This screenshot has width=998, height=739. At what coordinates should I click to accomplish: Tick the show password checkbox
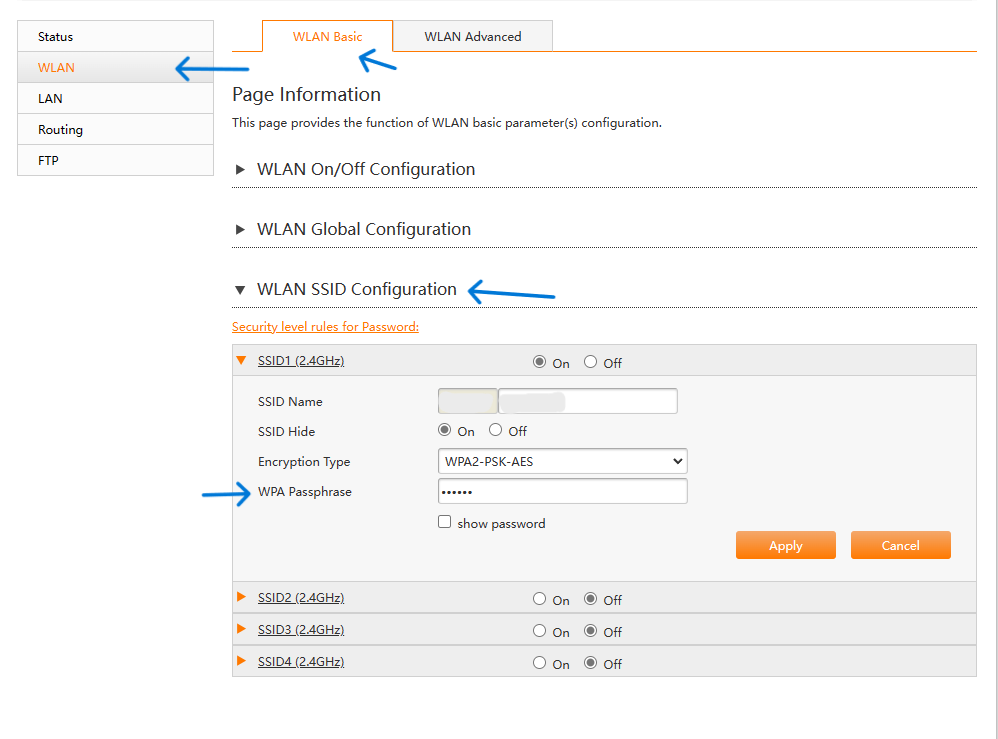click(445, 522)
